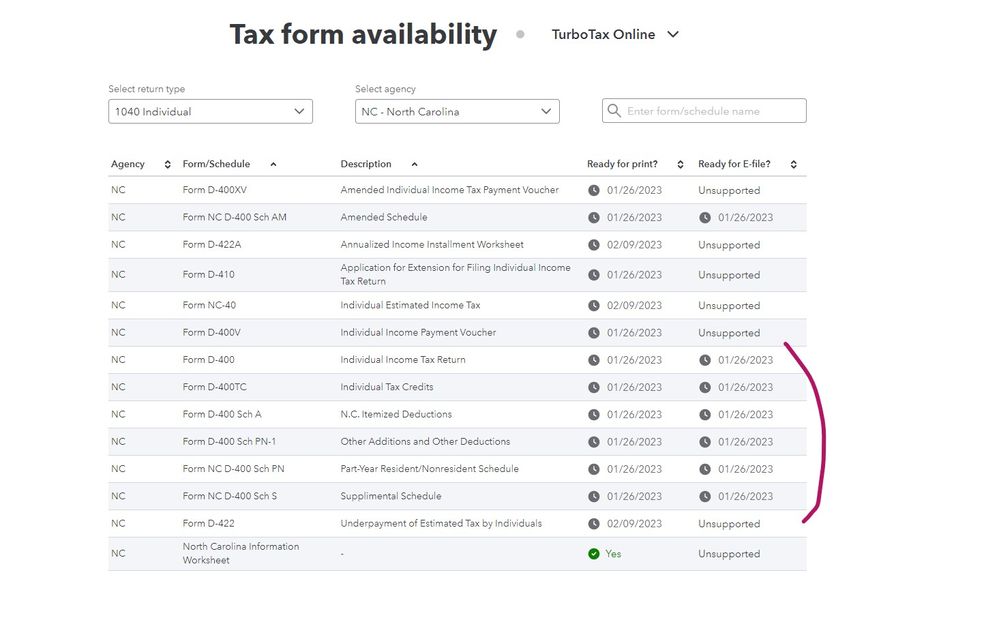Expand the NC - North Carolina agency dropdown
Screen dimensions: 999x629
tap(457, 111)
